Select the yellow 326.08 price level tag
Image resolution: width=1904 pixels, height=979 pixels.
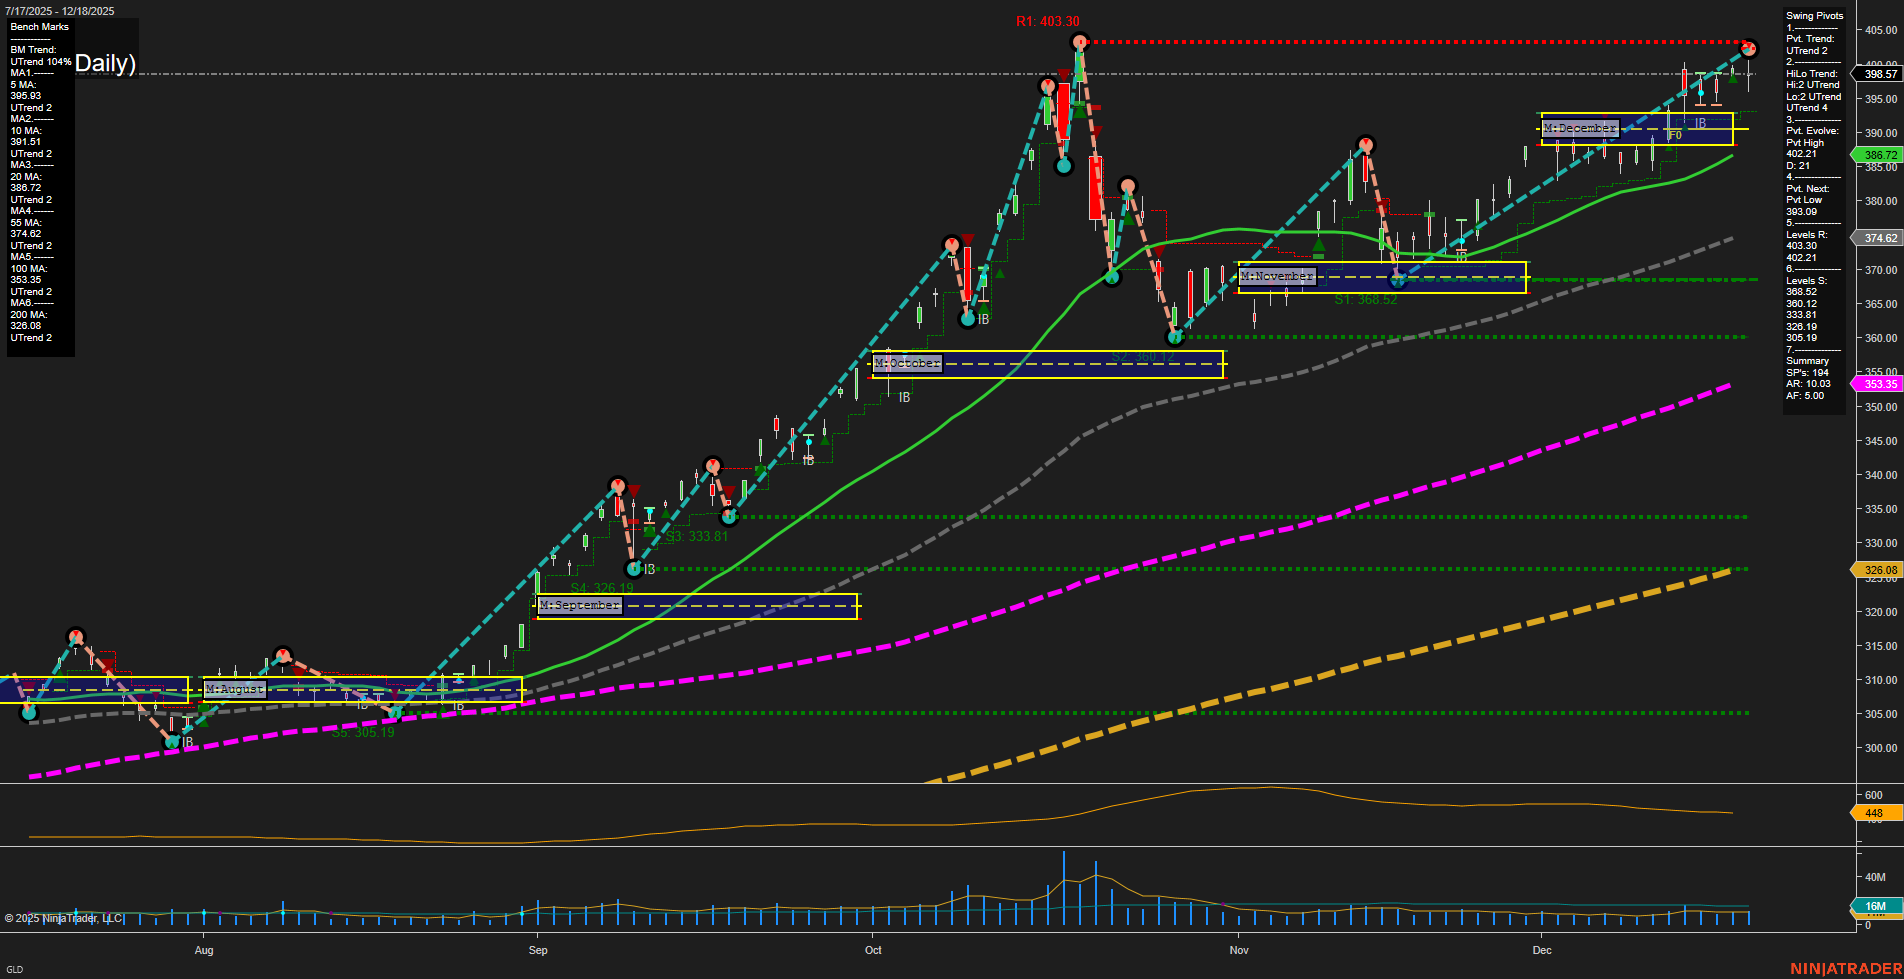[1878, 570]
